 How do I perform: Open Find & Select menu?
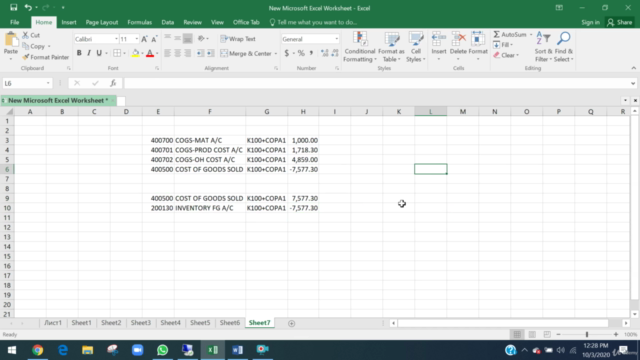[564, 47]
